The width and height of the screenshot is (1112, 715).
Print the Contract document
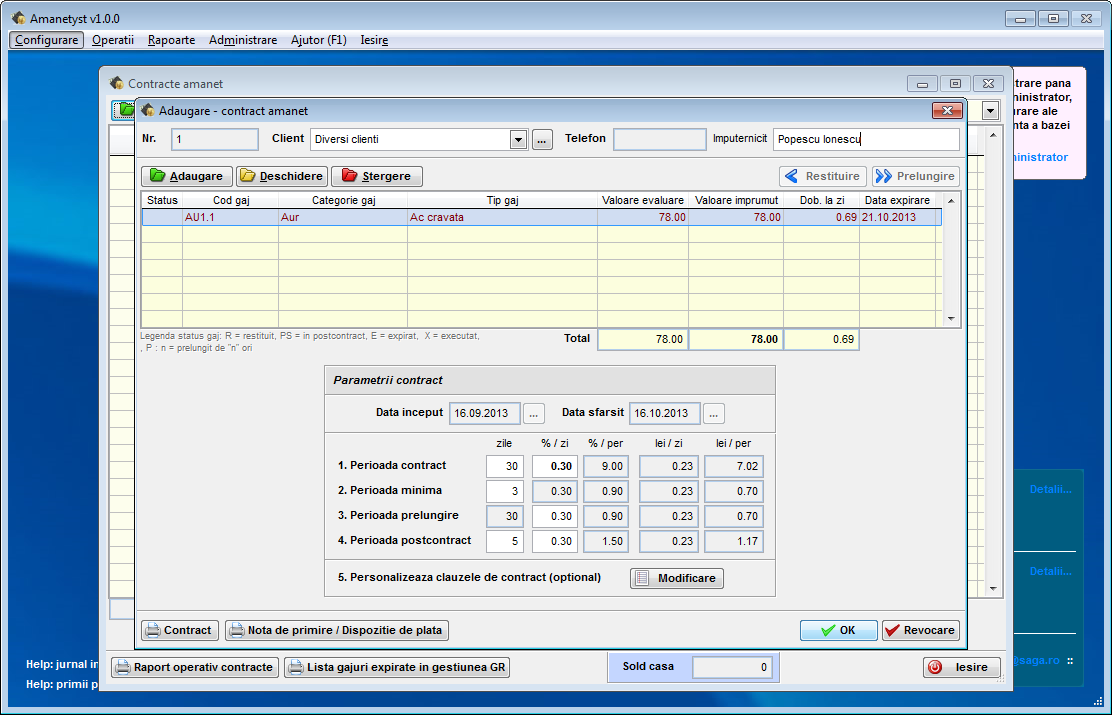pos(179,630)
